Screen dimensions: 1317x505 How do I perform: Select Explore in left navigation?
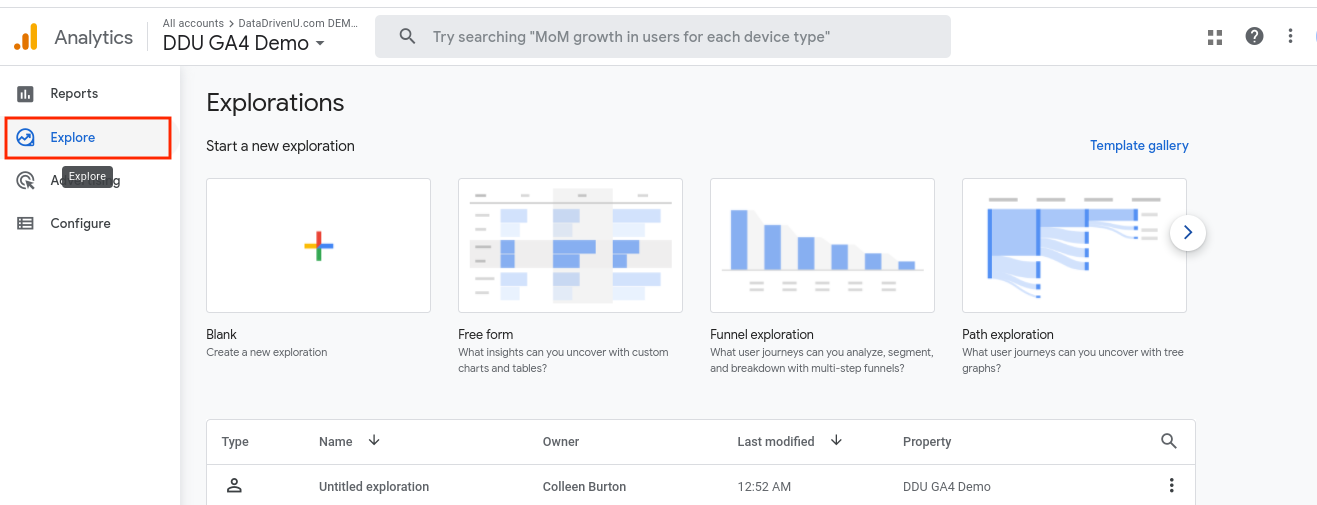pos(73,138)
